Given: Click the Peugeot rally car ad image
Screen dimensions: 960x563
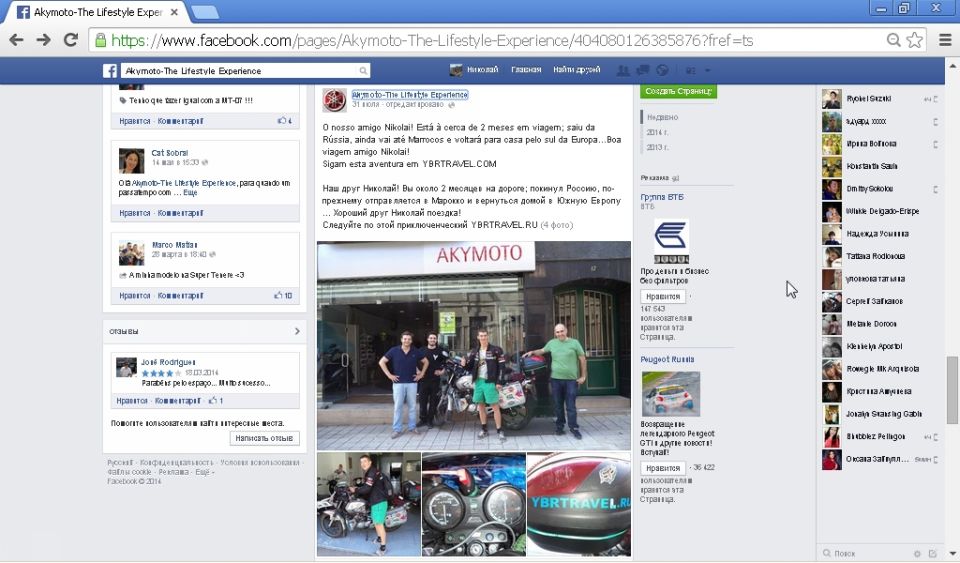Looking at the screenshot, I should (671, 393).
